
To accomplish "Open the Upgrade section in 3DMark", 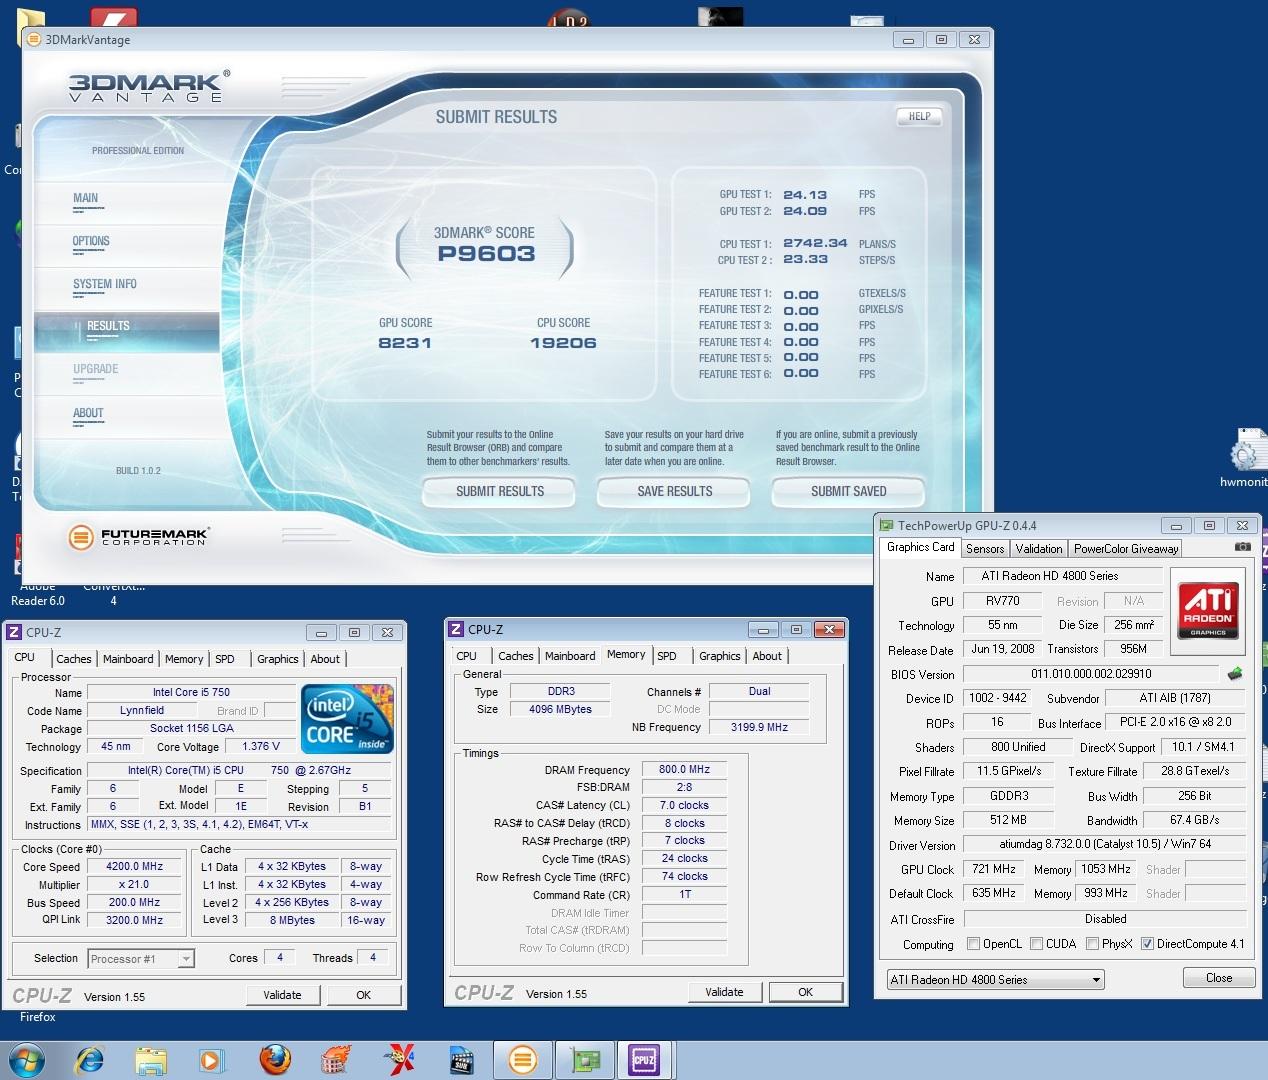I will click(96, 369).
